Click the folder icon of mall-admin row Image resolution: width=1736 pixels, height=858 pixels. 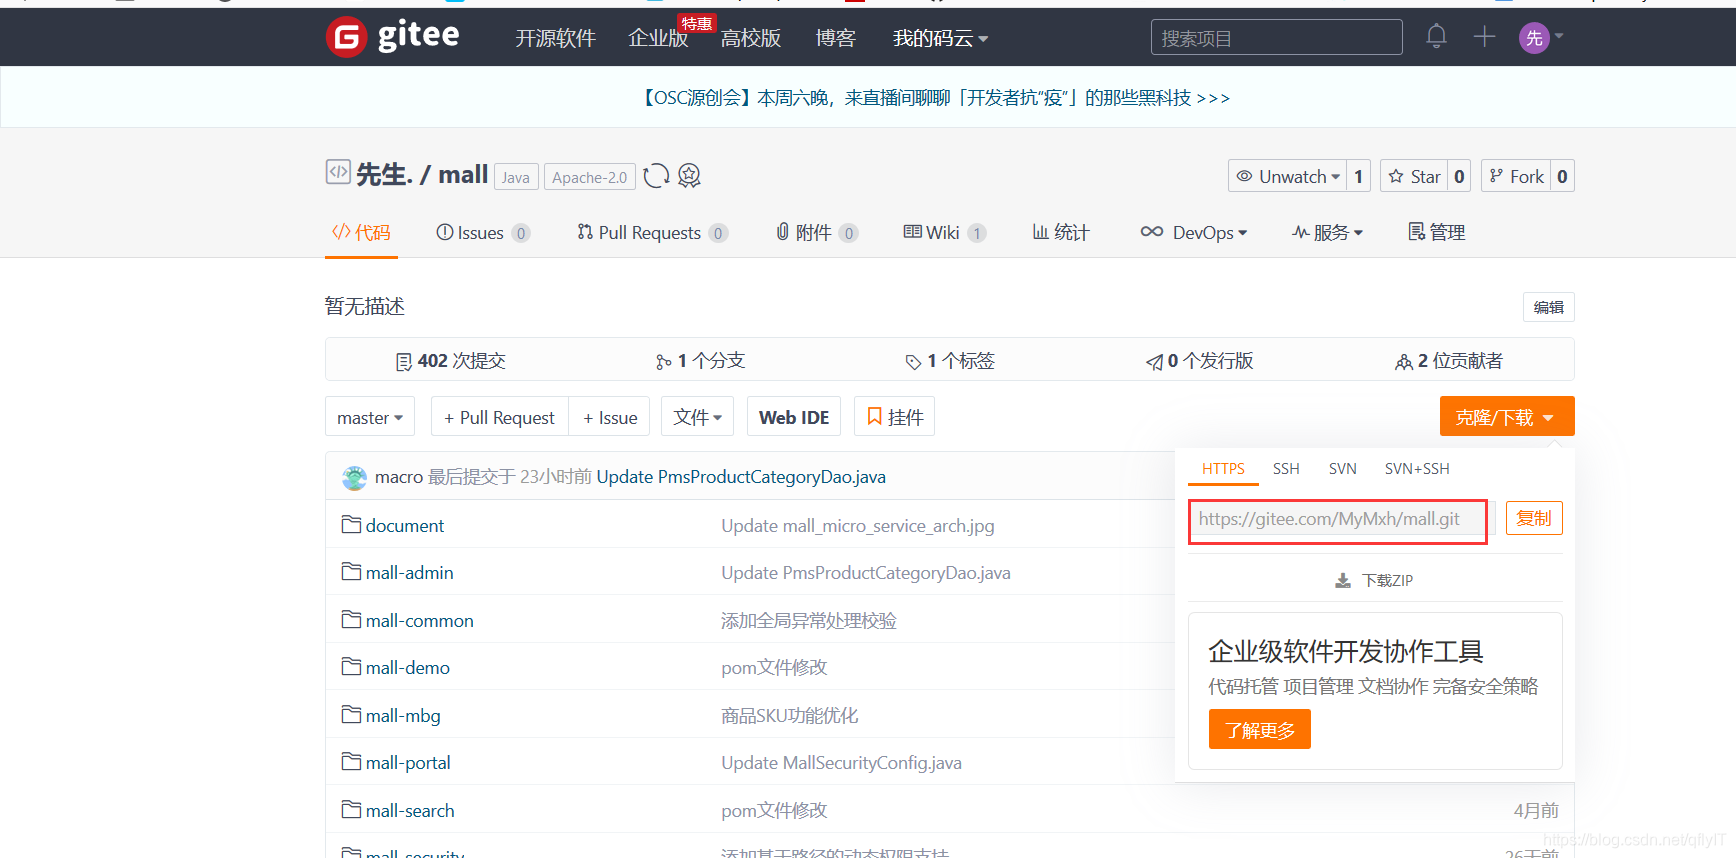351,571
